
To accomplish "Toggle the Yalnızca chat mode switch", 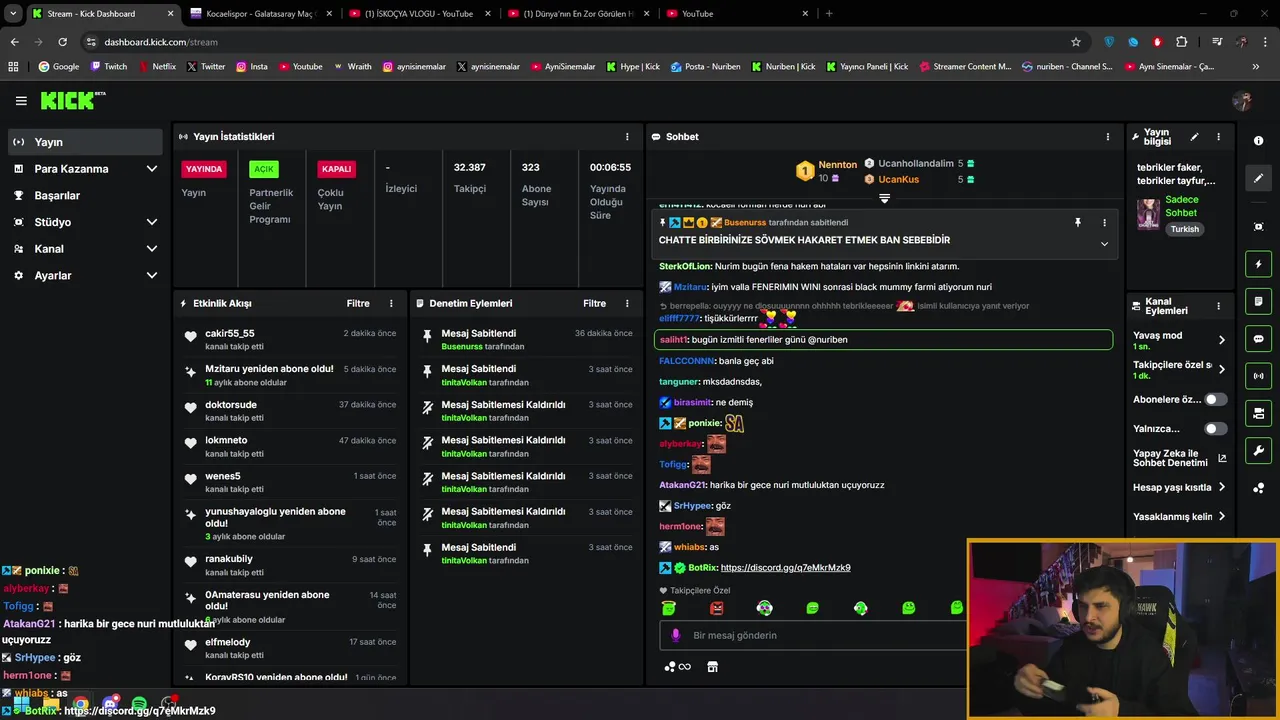I will click(x=1215, y=429).
